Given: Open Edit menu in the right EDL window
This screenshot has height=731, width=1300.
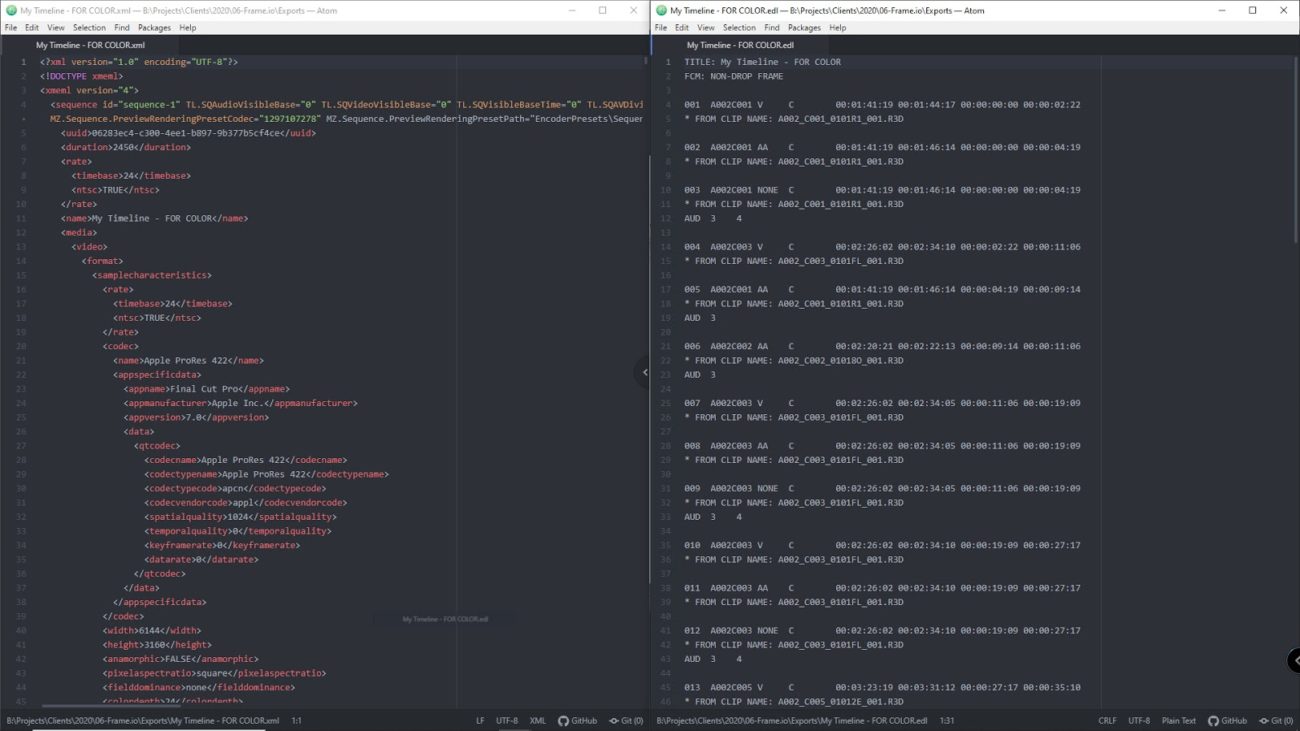Looking at the screenshot, I should point(682,28).
